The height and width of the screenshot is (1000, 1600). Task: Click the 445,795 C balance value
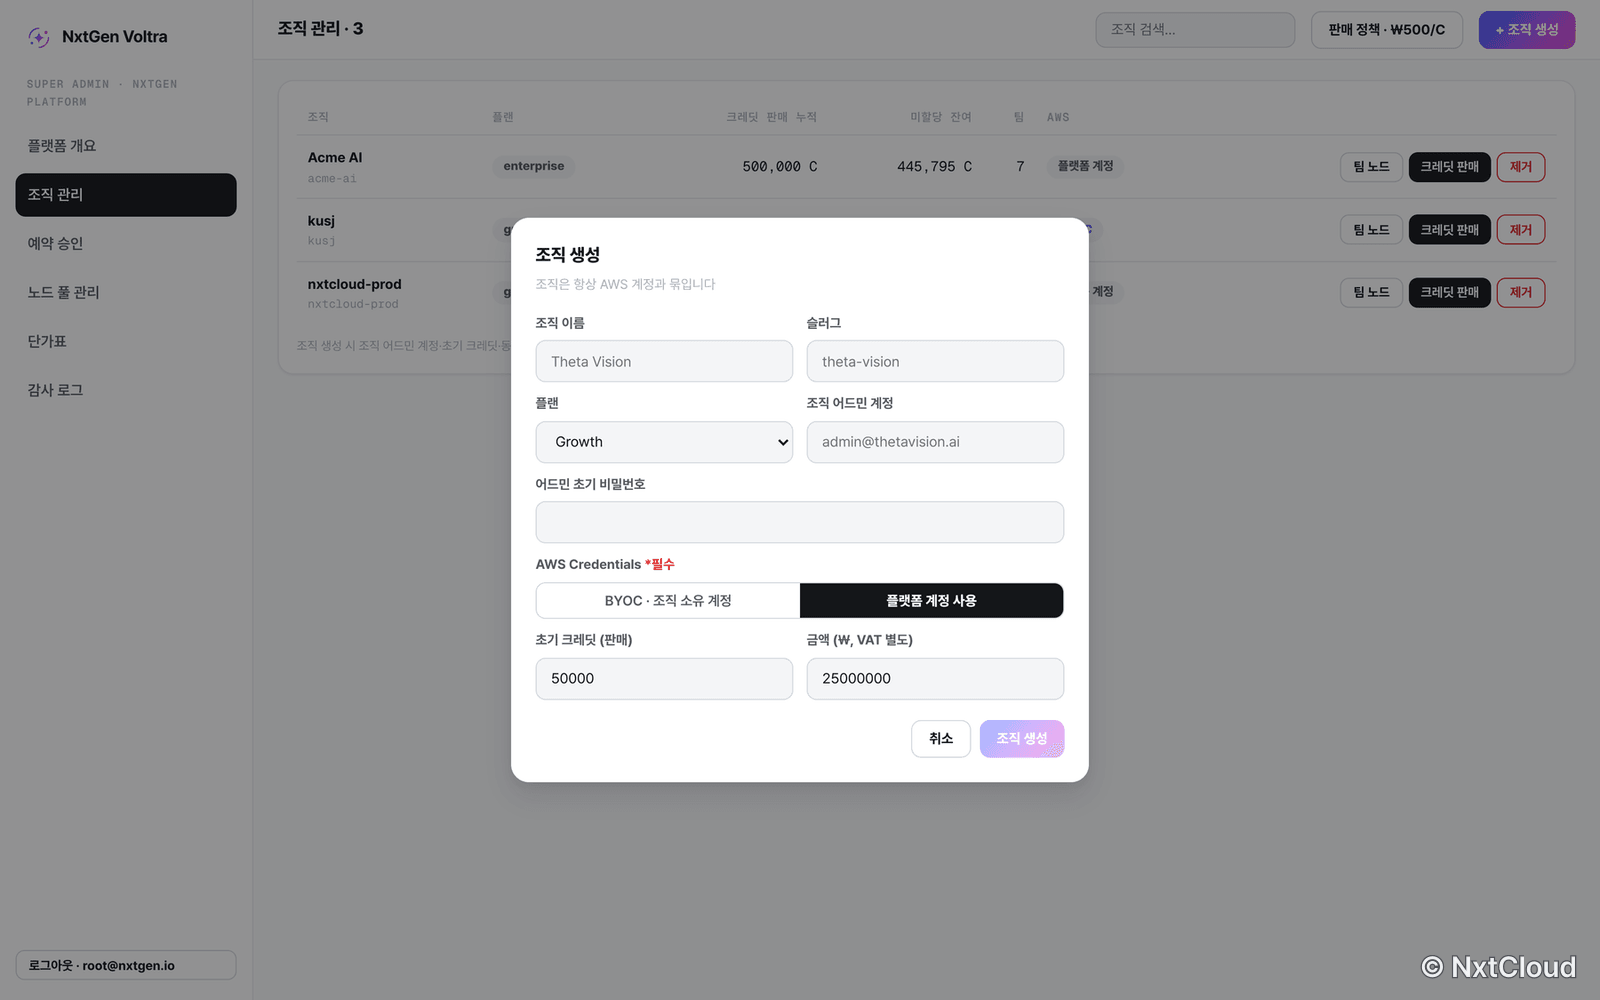934,167
